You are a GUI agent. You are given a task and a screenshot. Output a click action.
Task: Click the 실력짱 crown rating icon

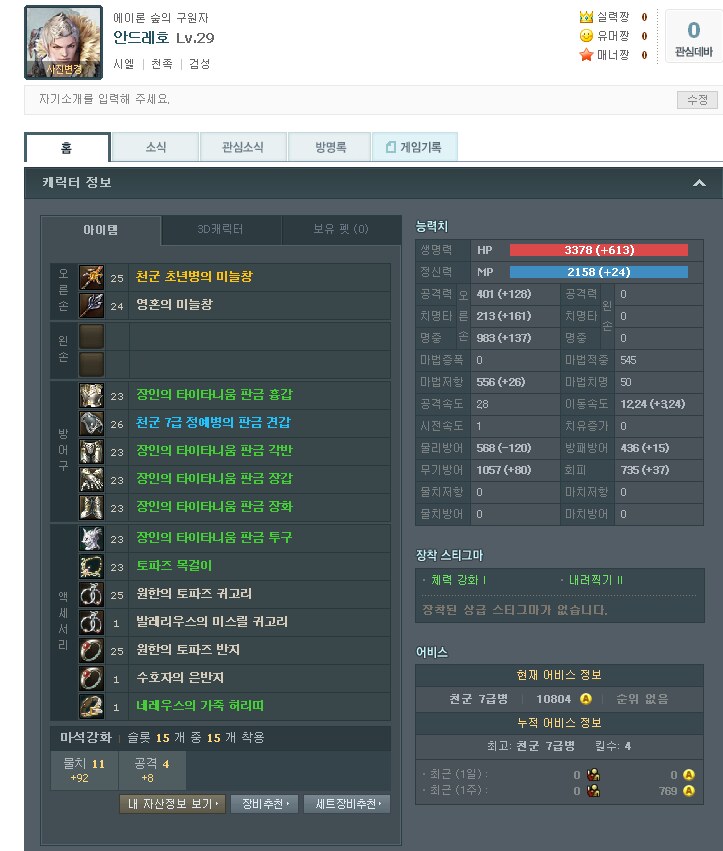click(x=586, y=17)
